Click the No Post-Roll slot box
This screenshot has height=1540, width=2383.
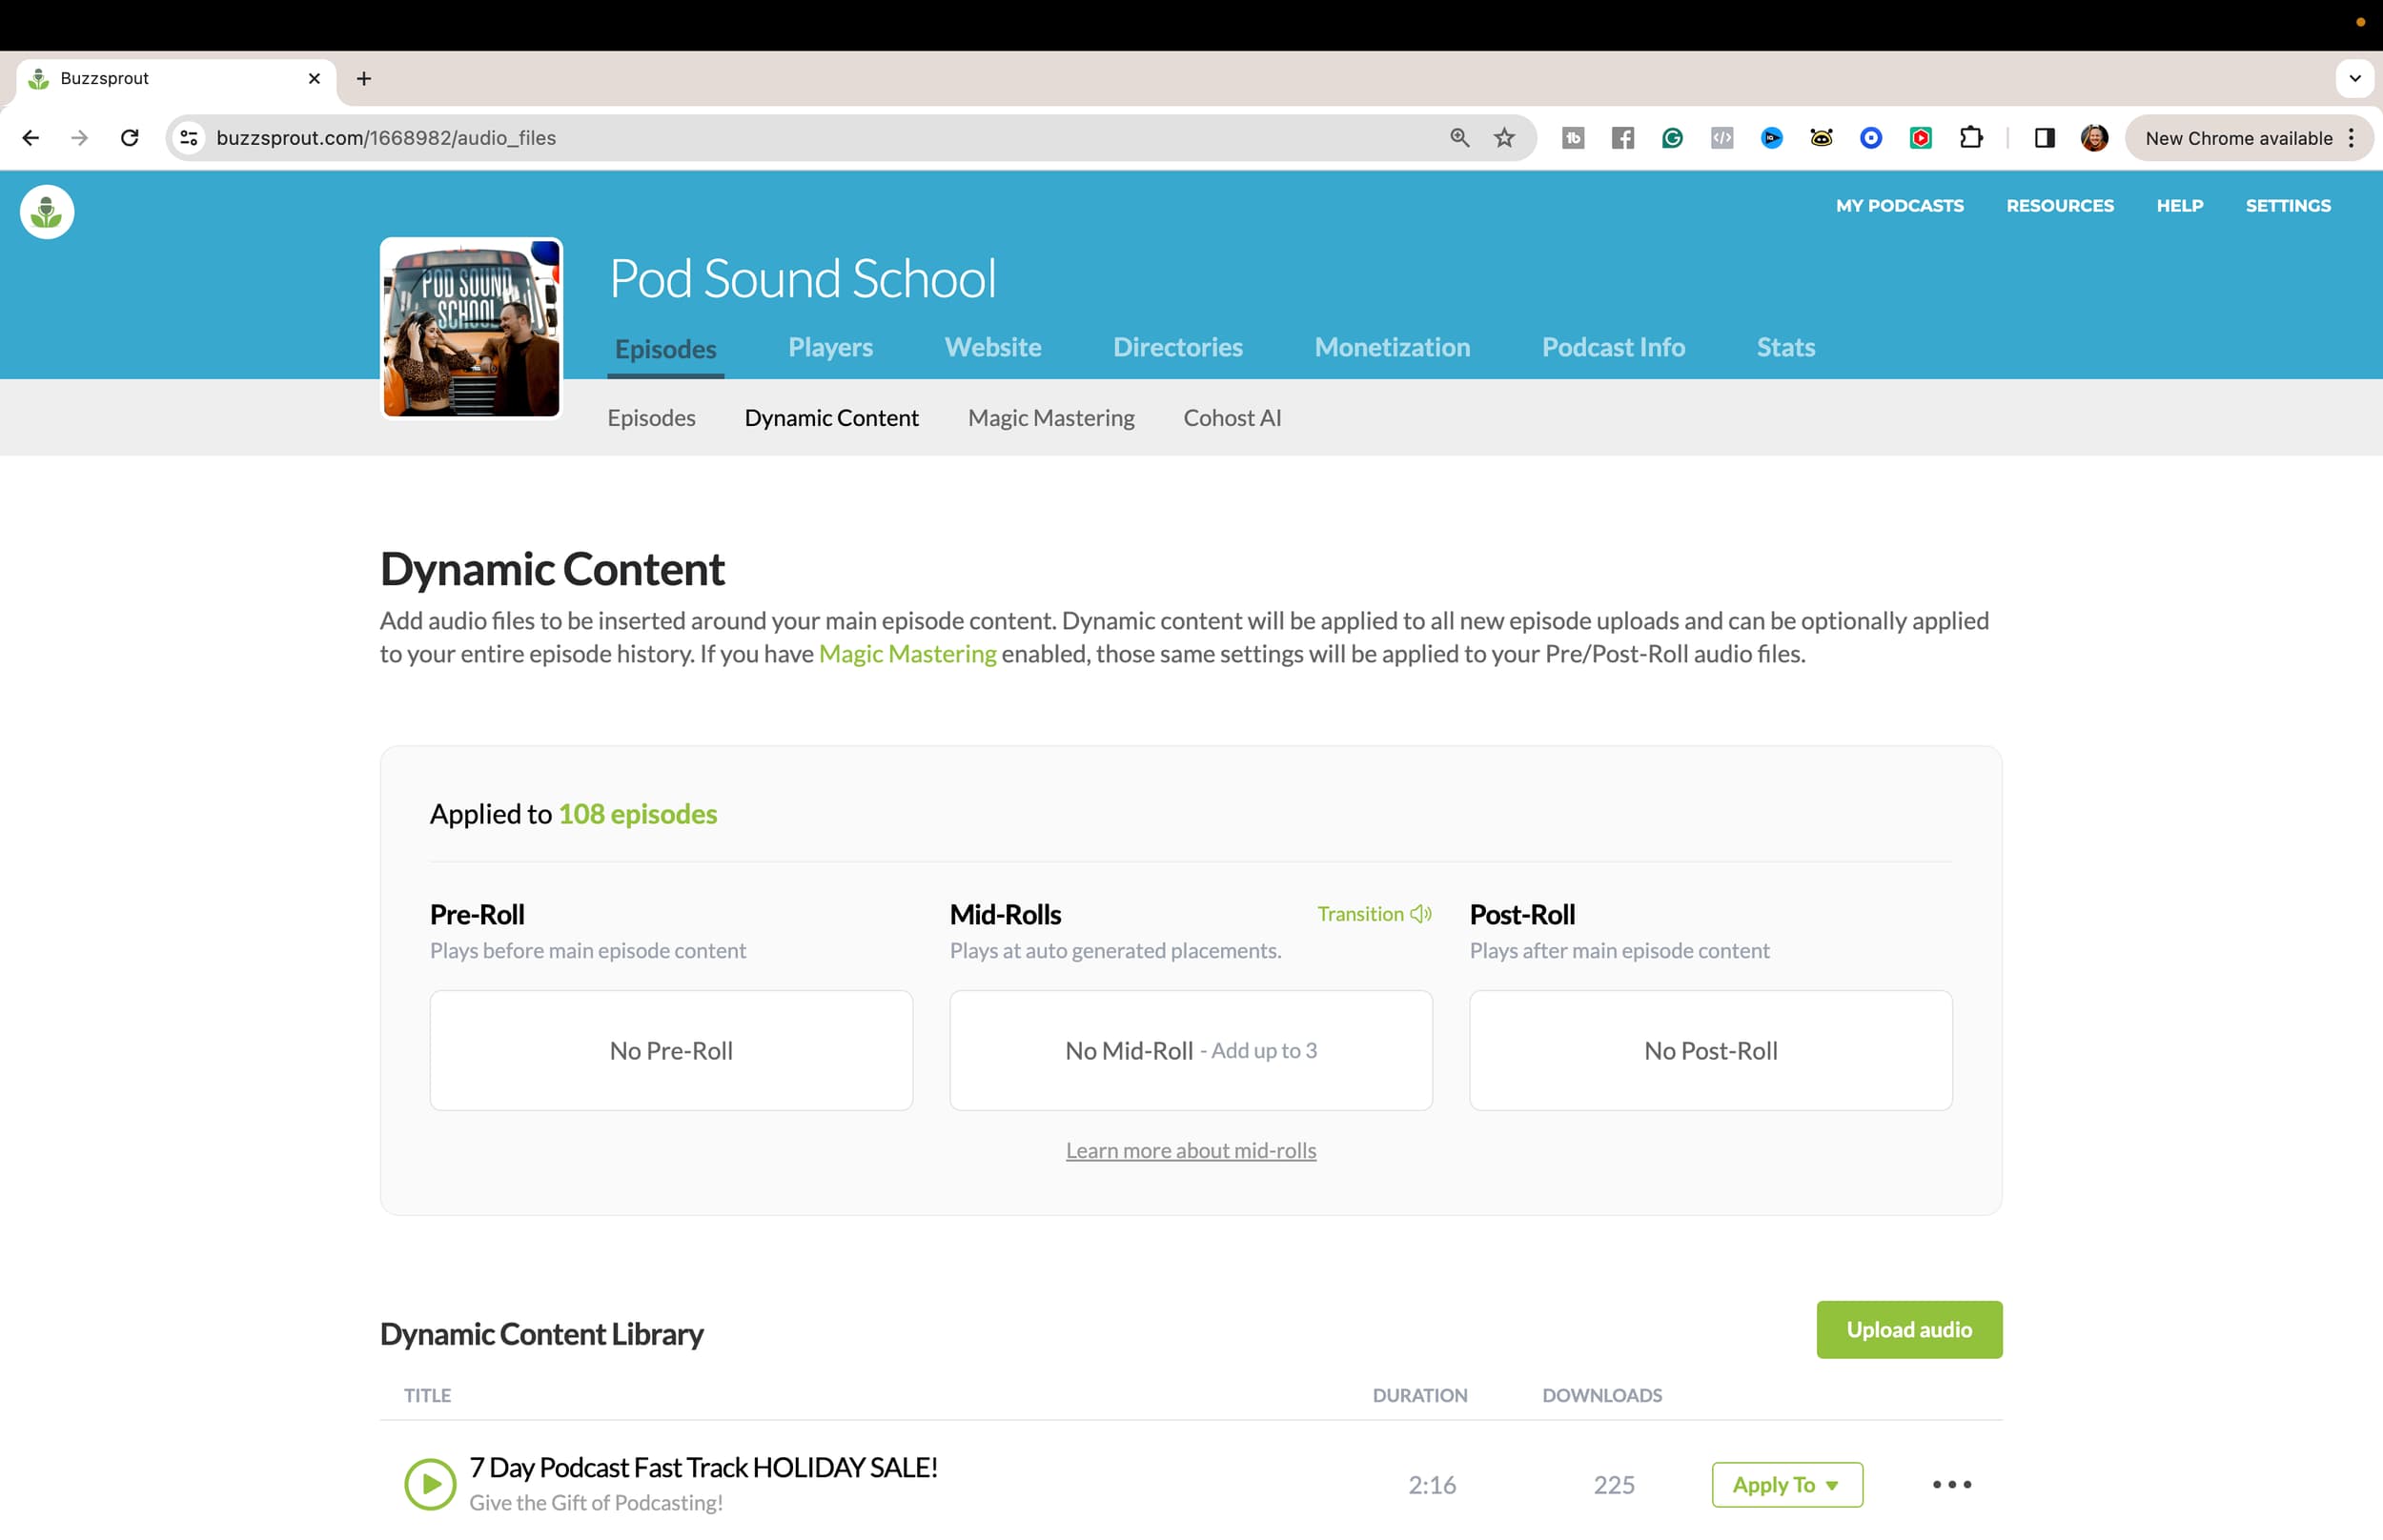click(x=1711, y=1050)
